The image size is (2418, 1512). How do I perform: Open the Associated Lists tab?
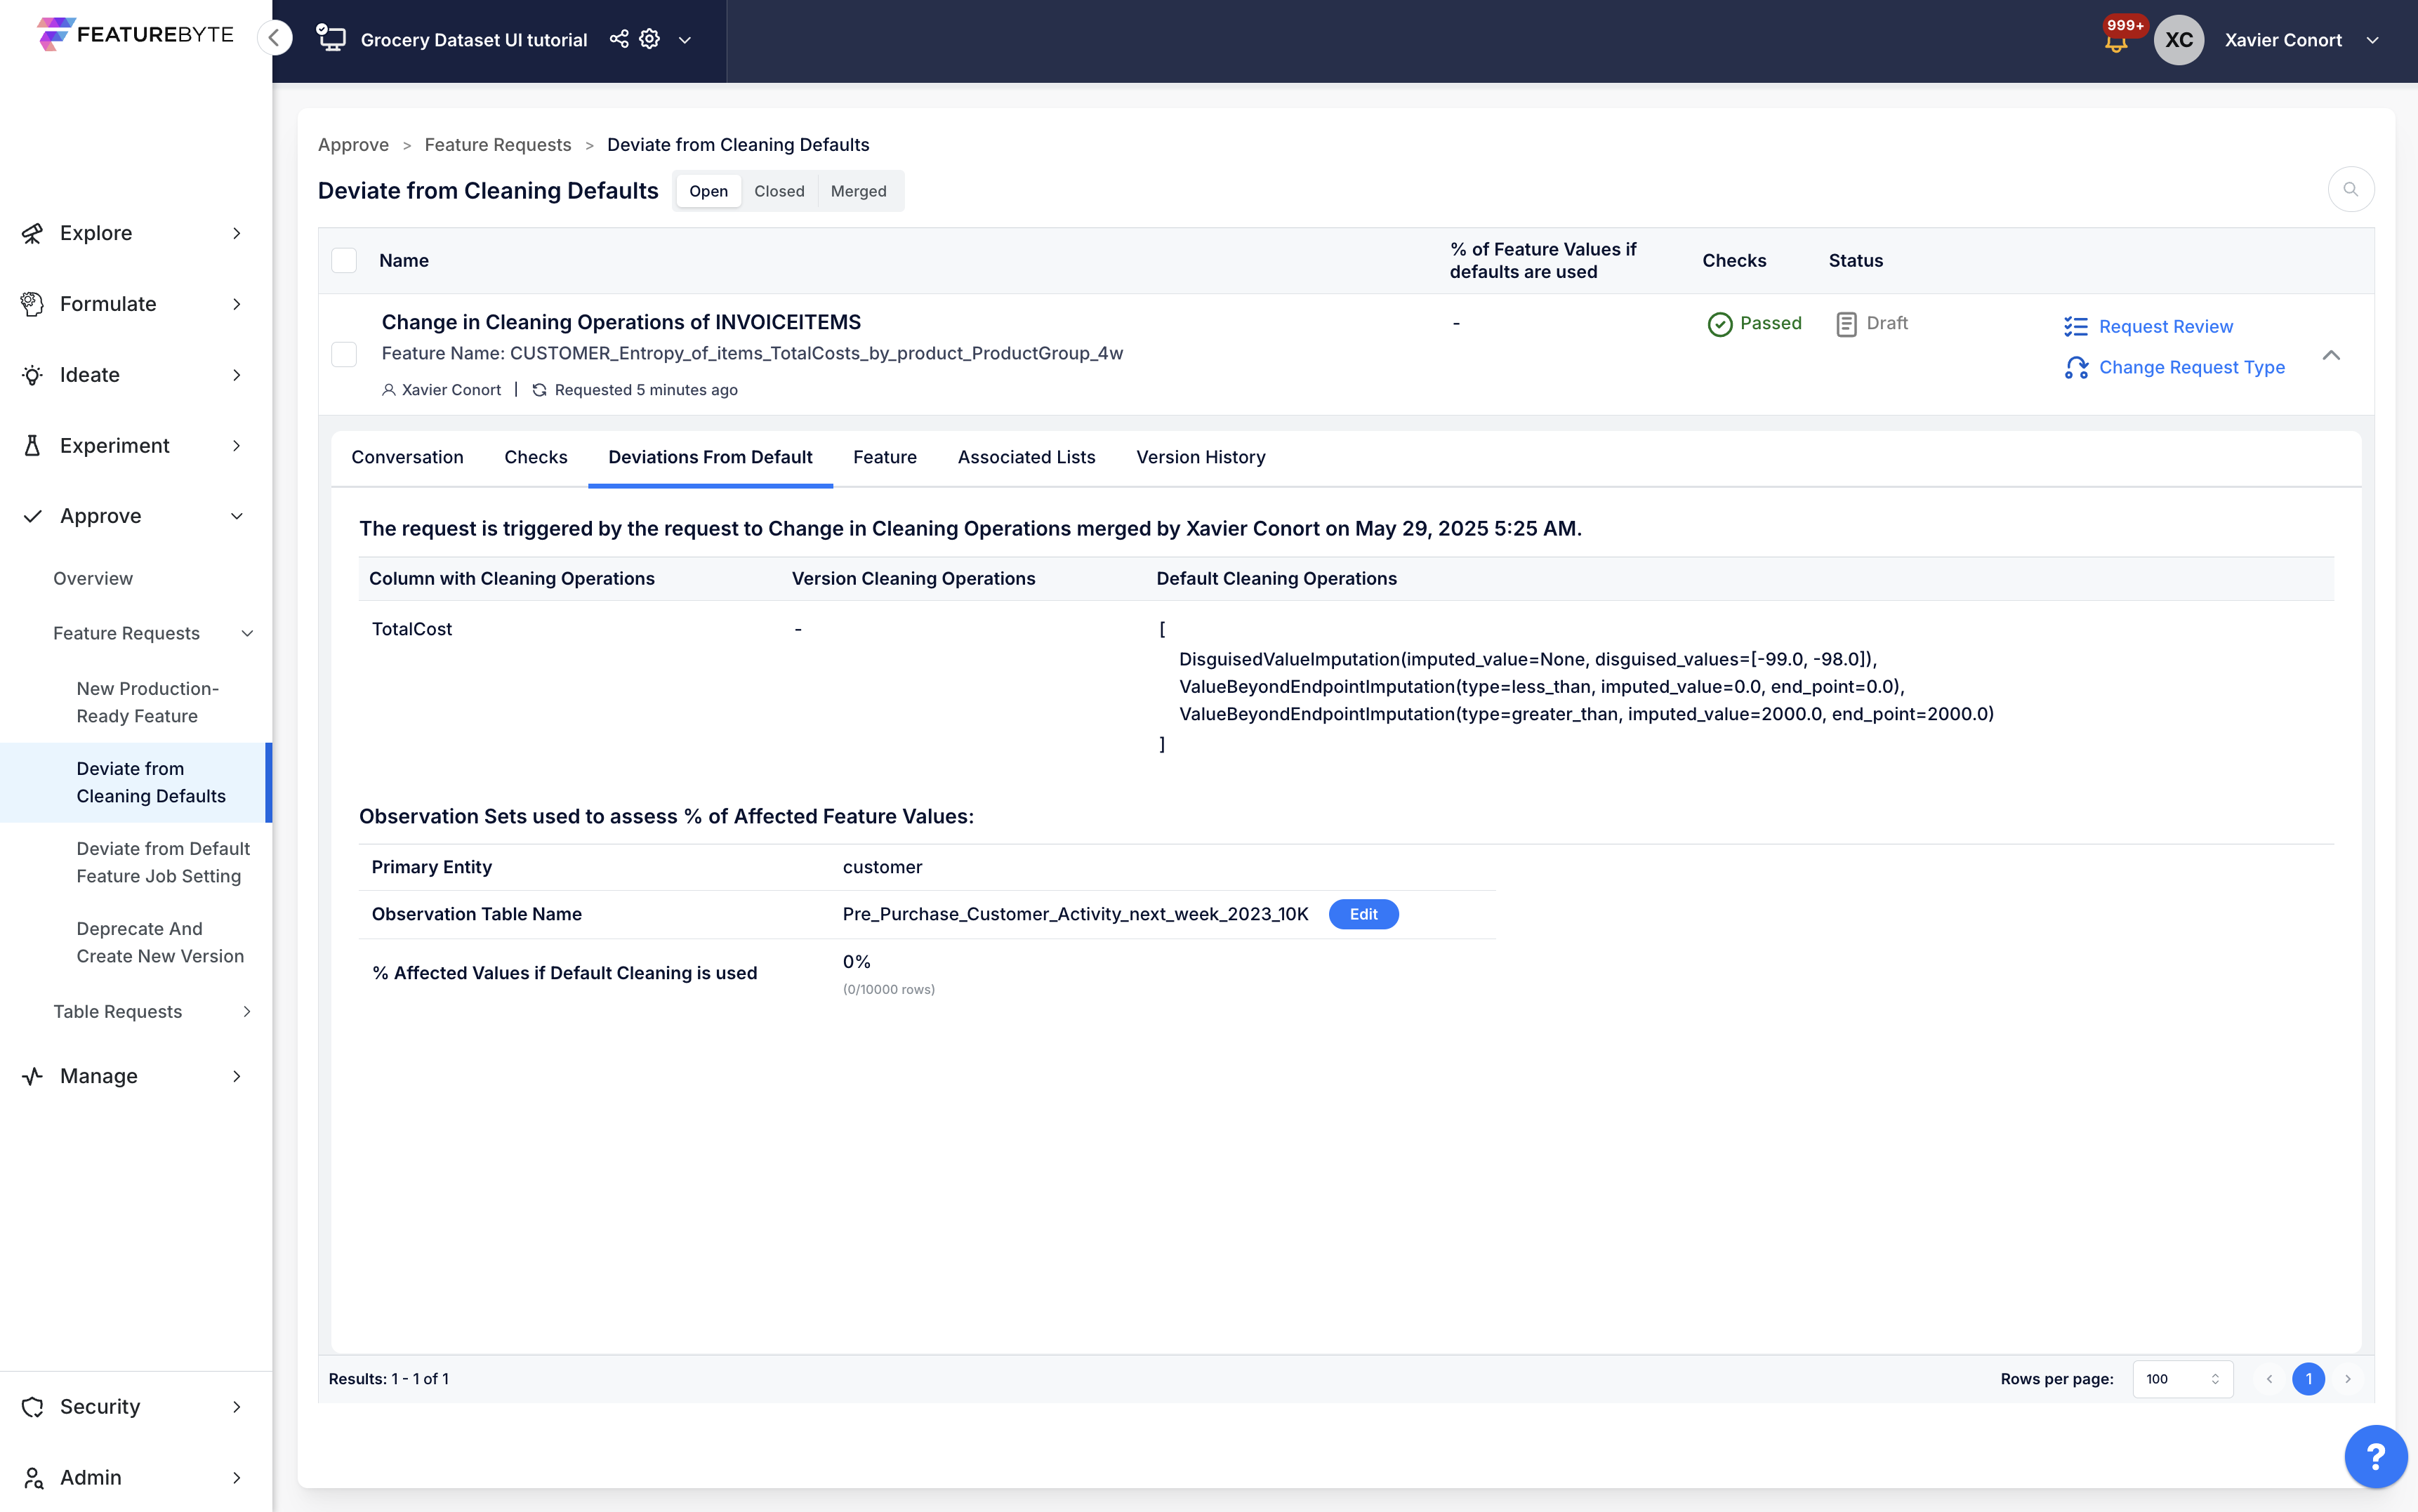pos(1026,457)
